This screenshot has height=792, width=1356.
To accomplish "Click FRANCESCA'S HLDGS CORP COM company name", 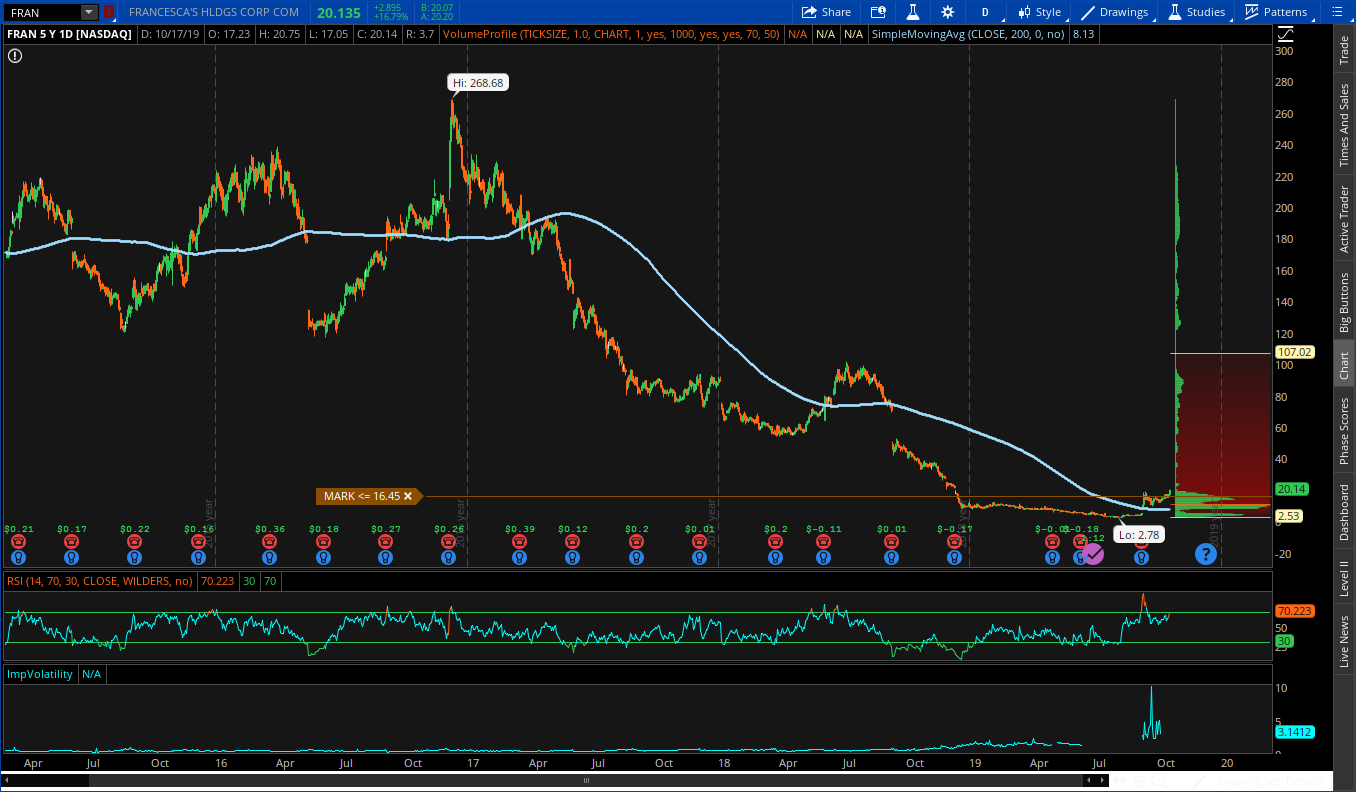I will click(214, 12).
